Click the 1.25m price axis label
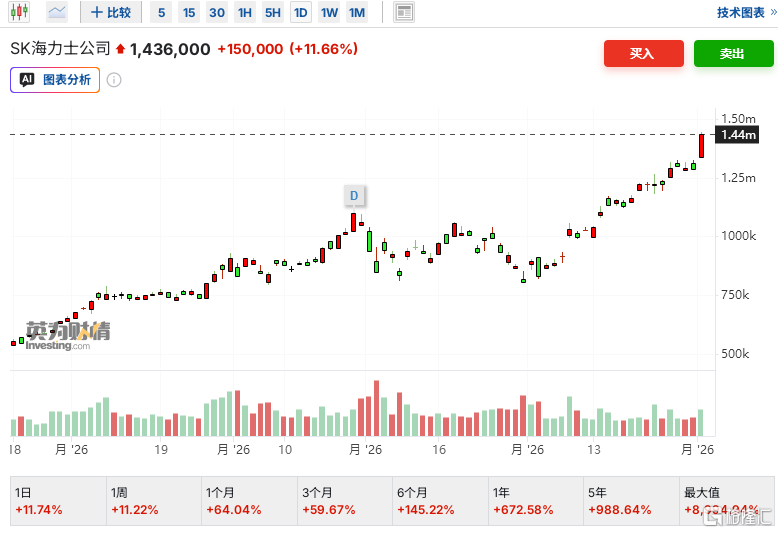Image resolution: width=778 pixels, height=533 pixels. click(738, 178)
